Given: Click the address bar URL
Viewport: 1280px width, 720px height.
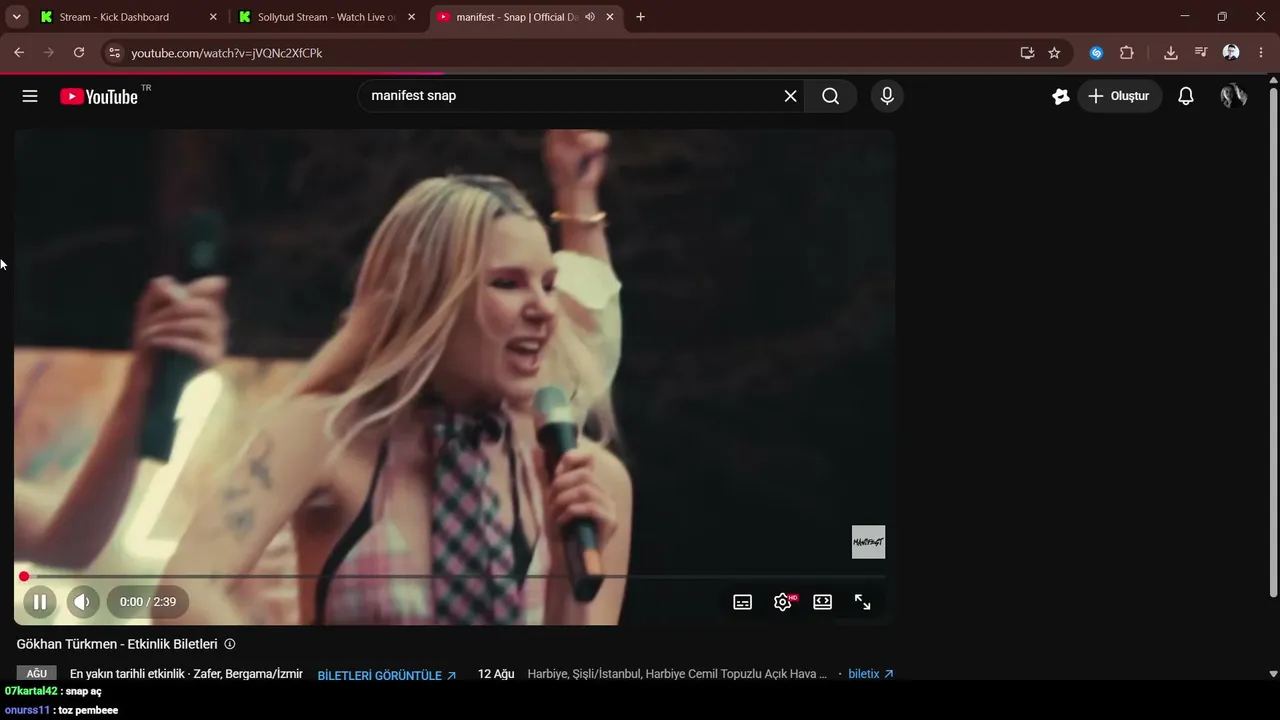Looking at the screenshot, I should click(x=227, y=53).
